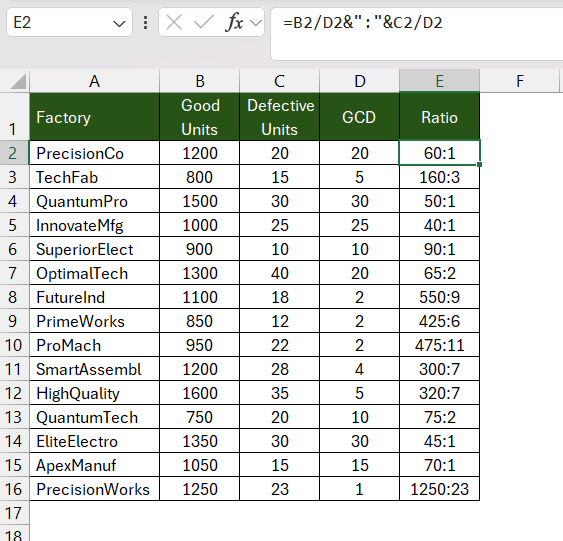563x541 pixels.
Task: Click the Cancel (X) formula bar icon
Action: [174, 23]
